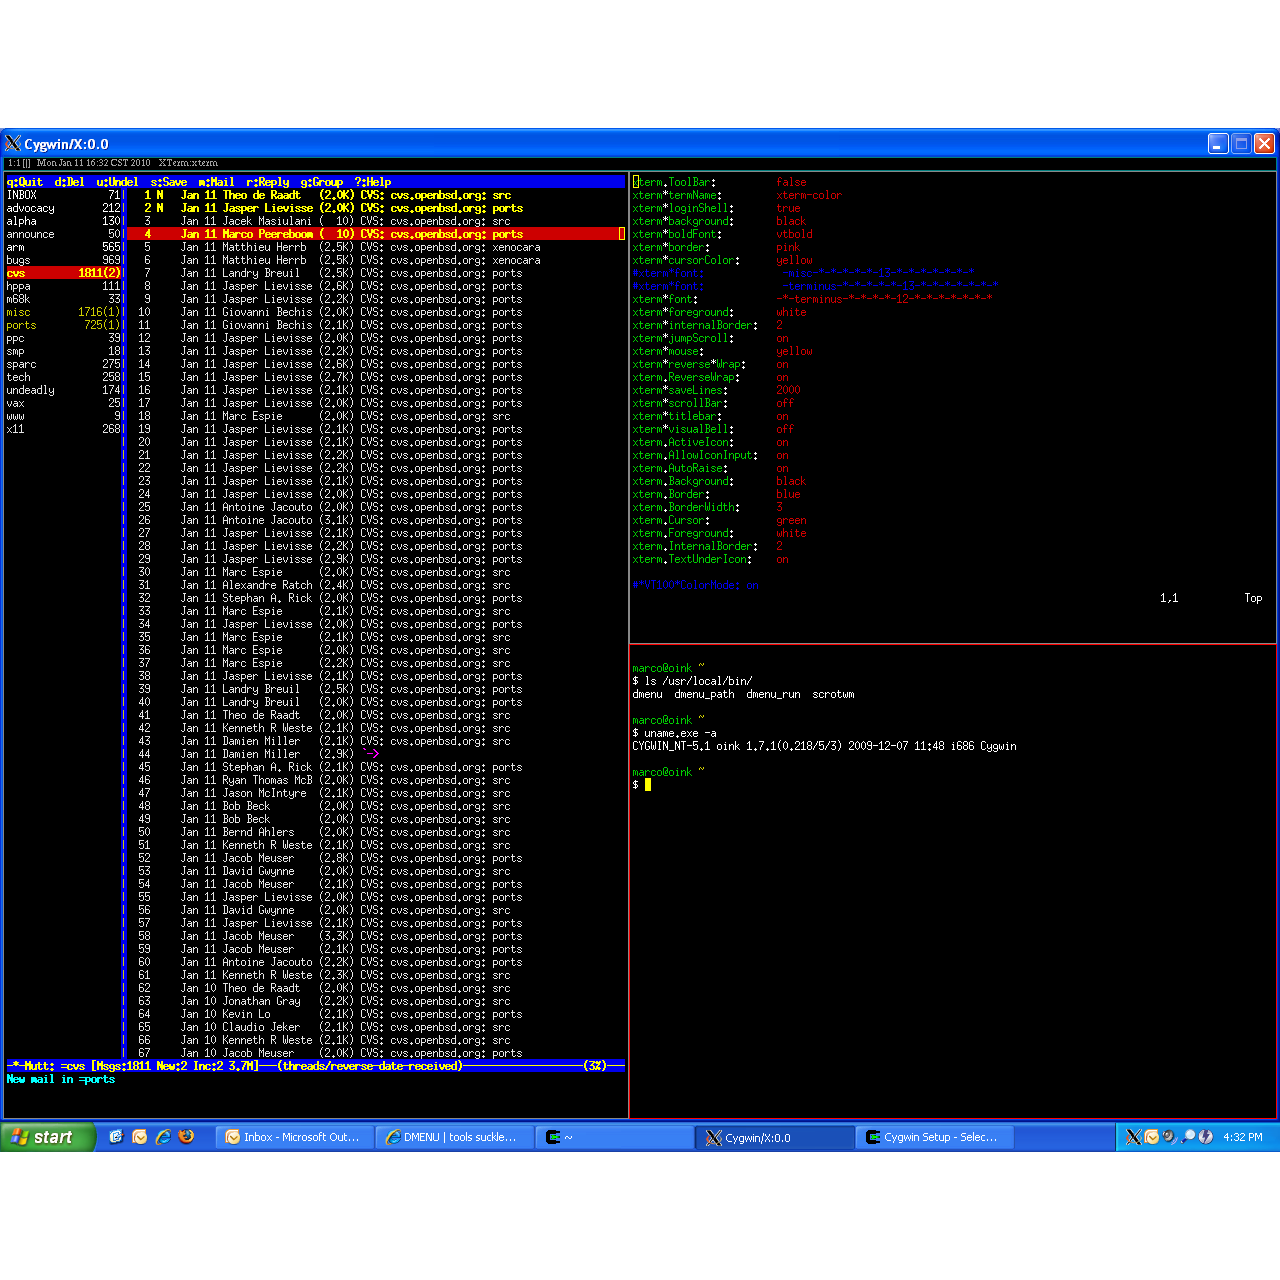Click the Outlook icon in system tray

click(1151, 1137)
